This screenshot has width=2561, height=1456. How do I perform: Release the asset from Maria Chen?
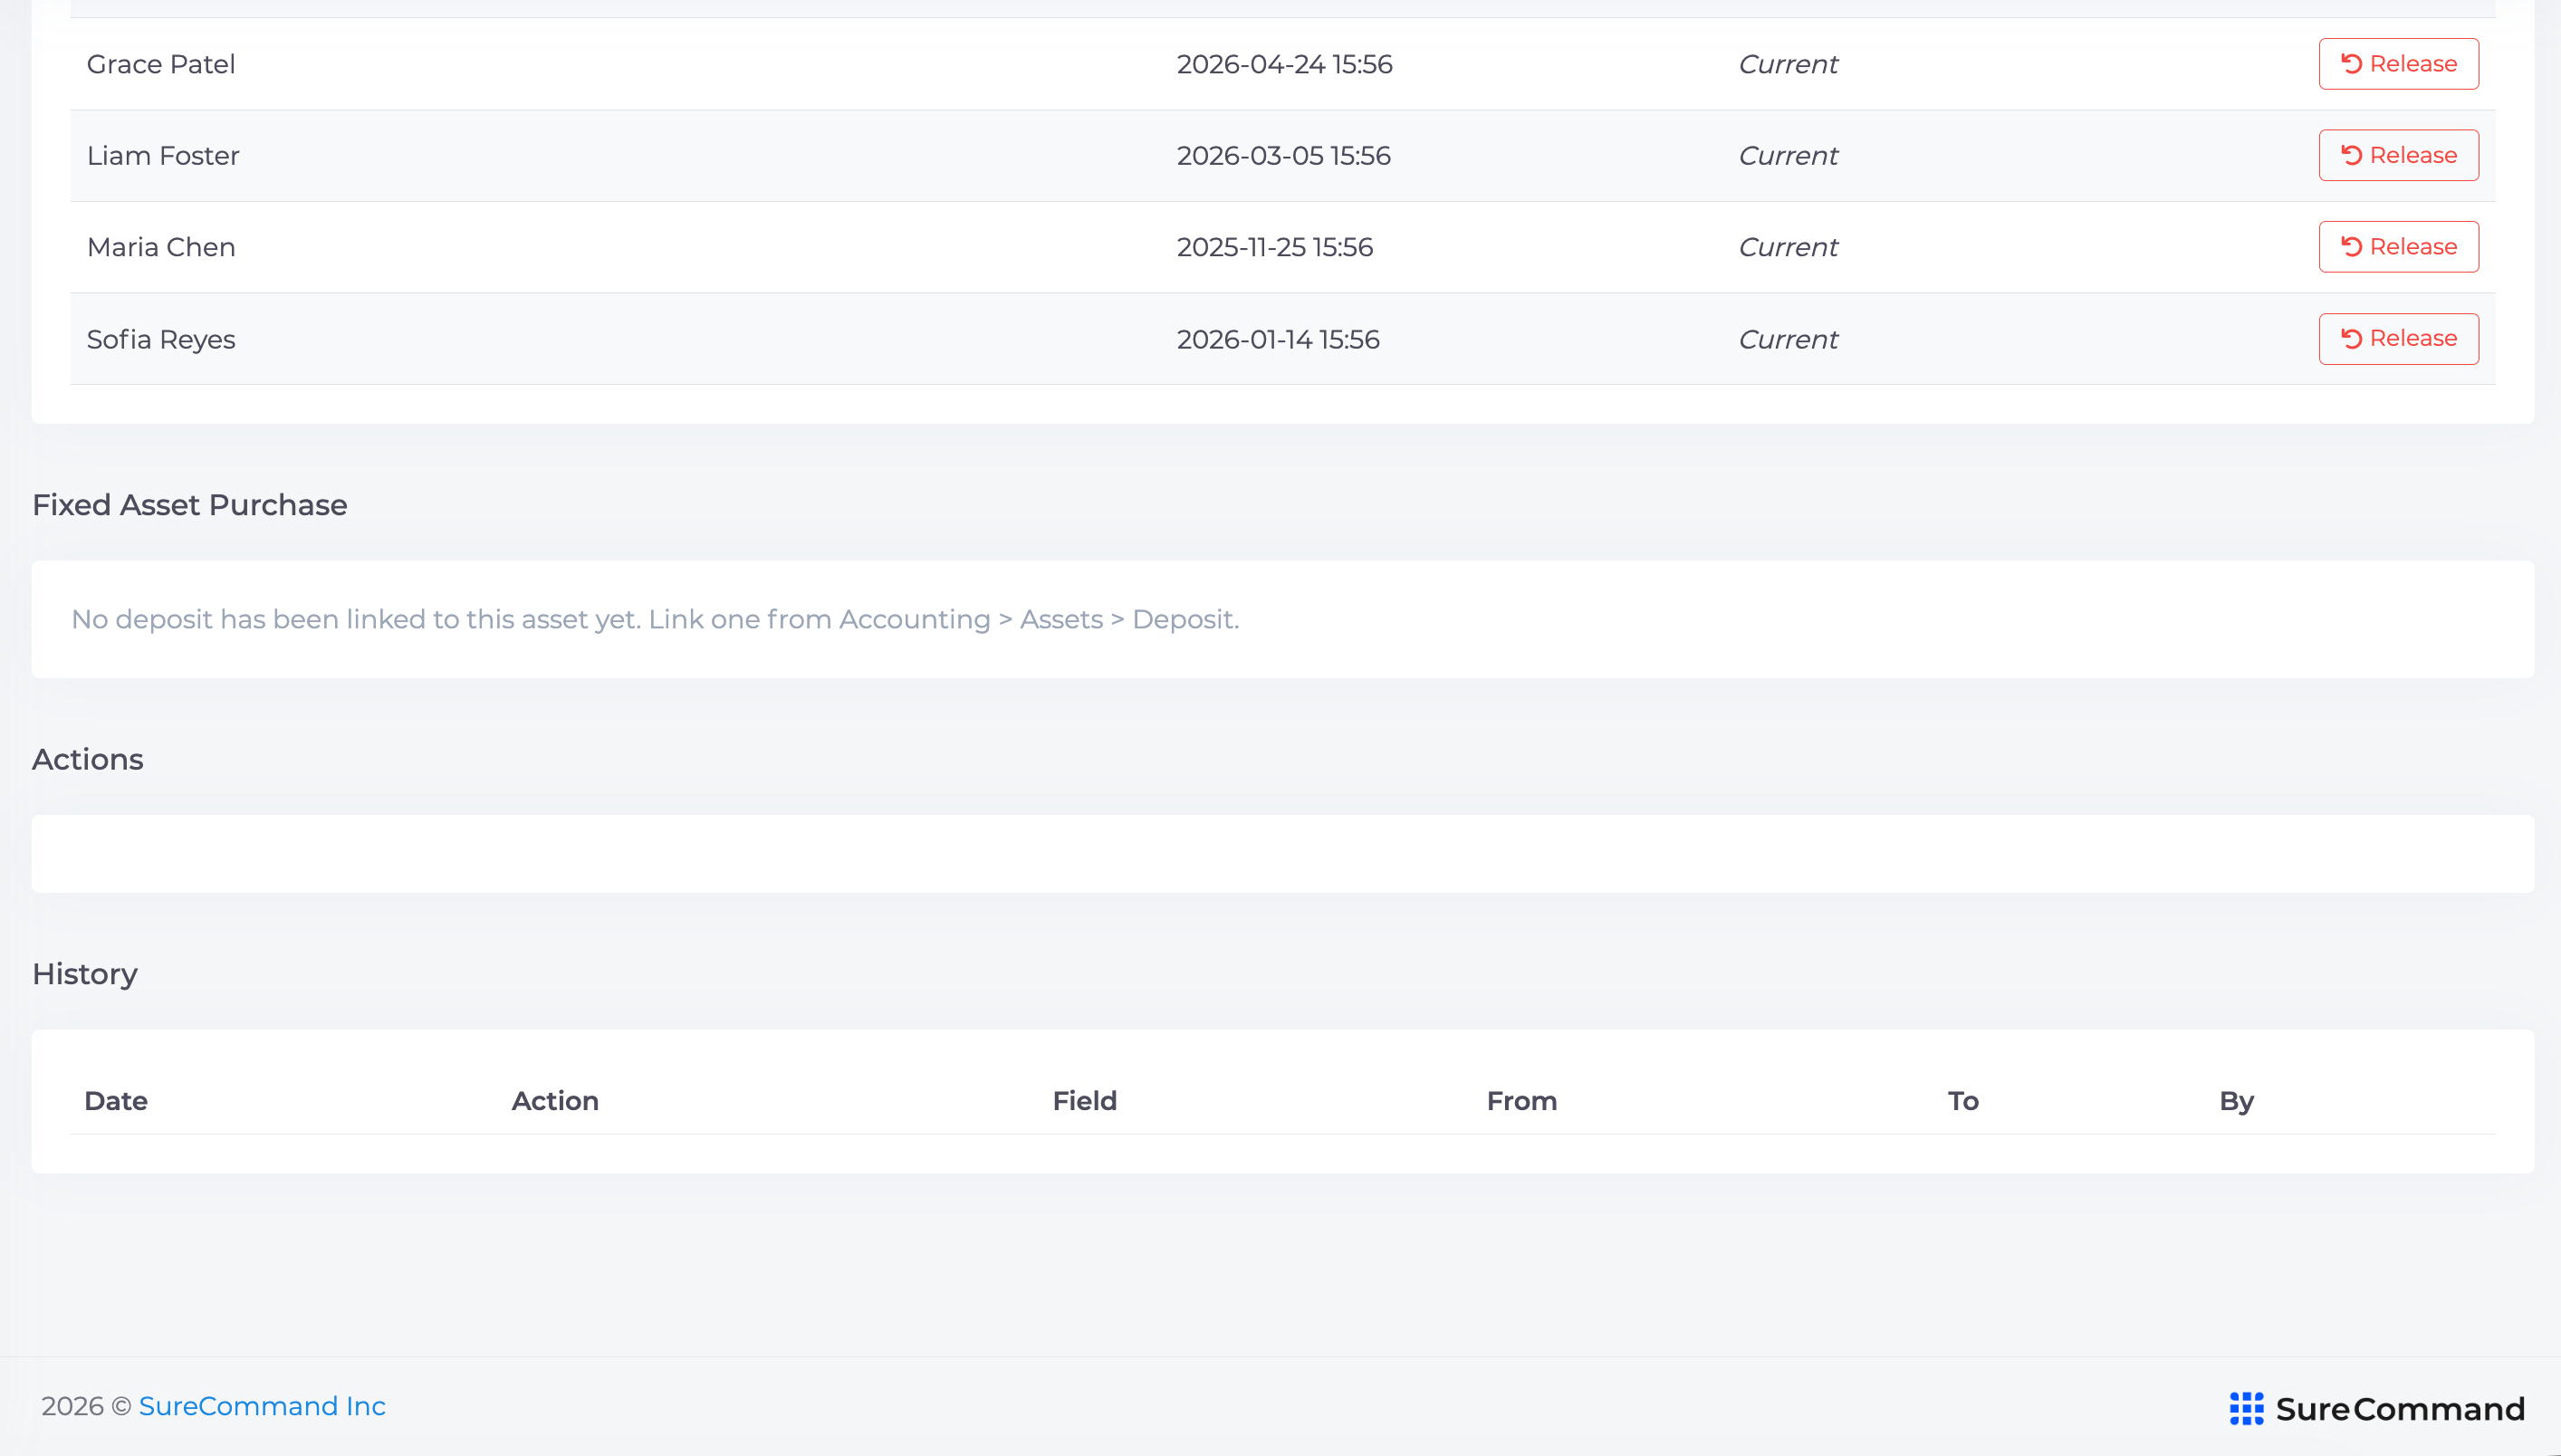tap(2398, 247)
